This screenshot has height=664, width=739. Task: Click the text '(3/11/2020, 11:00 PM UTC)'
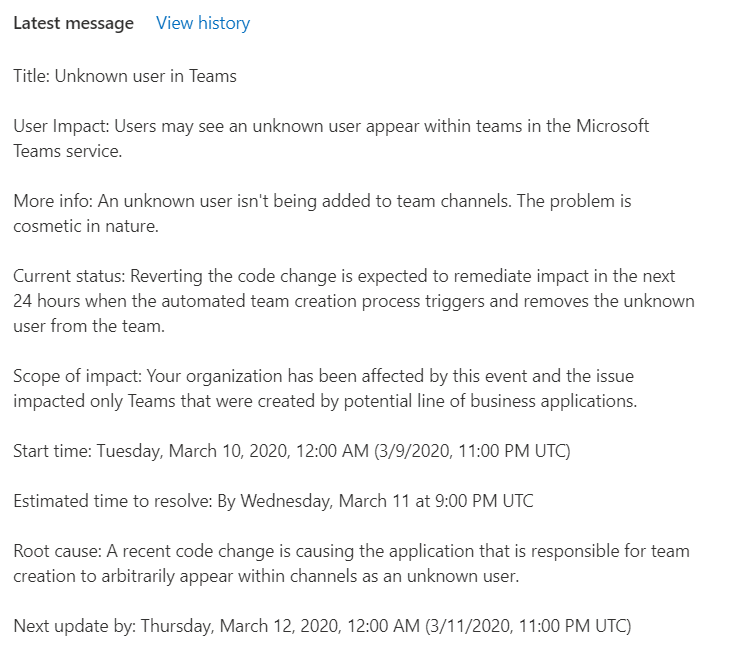pyautogui.click(x=528, y=626)
